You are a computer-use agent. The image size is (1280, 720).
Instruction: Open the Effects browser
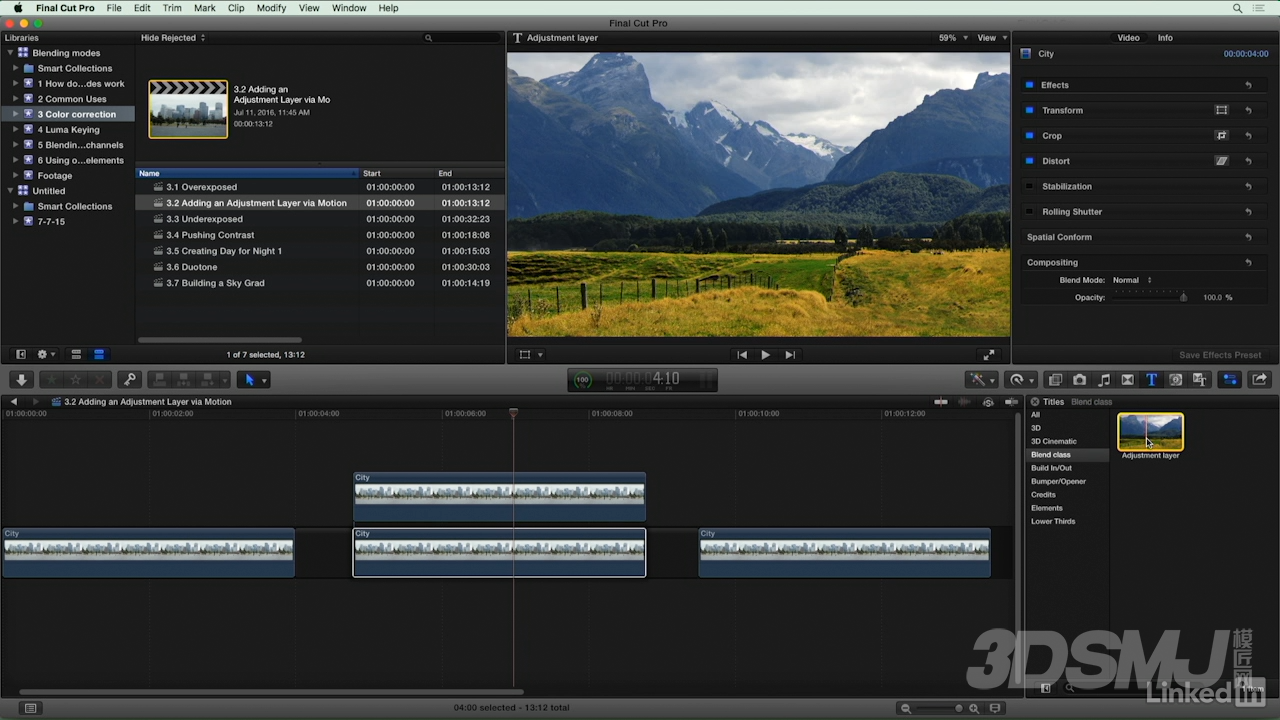click(1055, 379)
